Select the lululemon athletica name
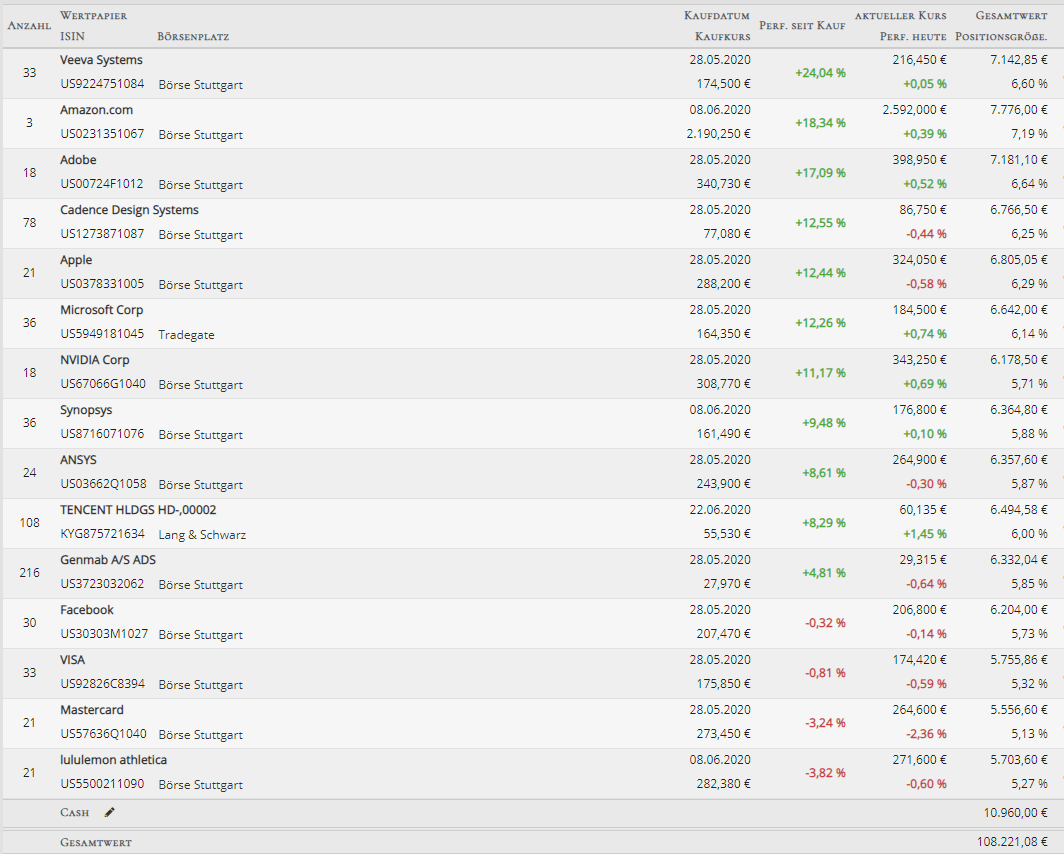 (113, 760)
